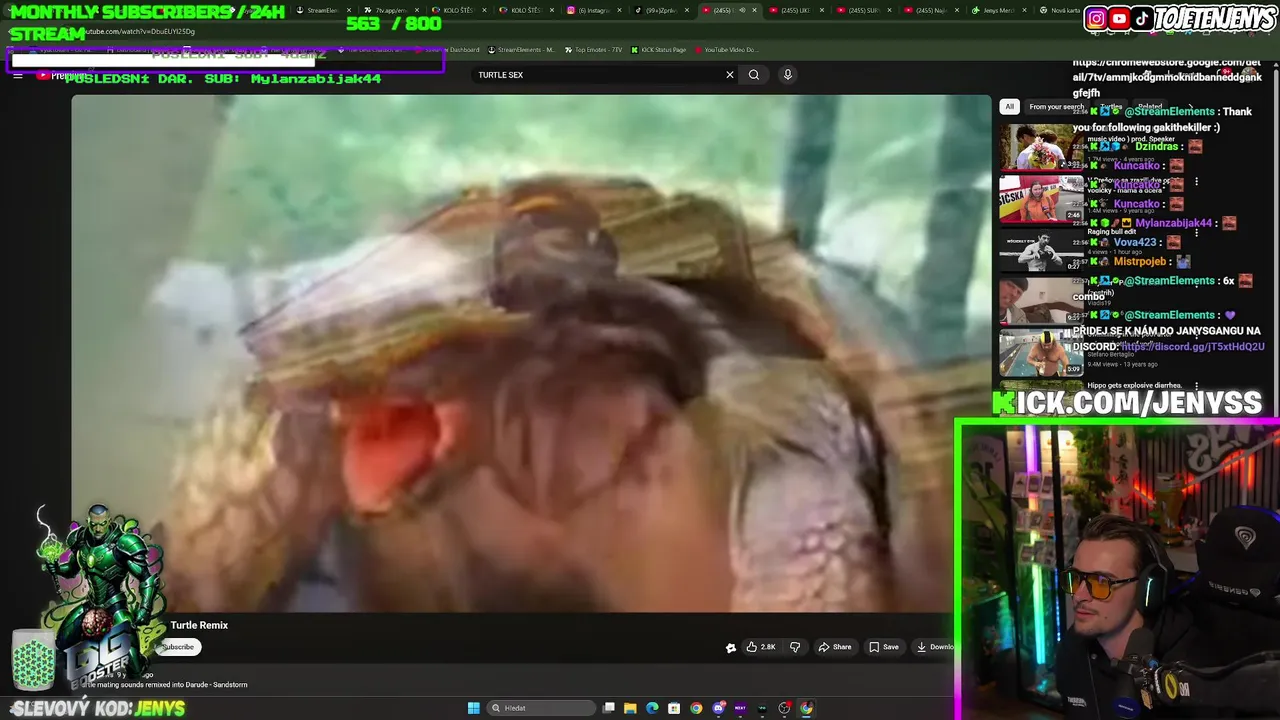Click the YouTube search magnifier button
This screenshot has height=720, width=1280.
click(x=754, y=75)
